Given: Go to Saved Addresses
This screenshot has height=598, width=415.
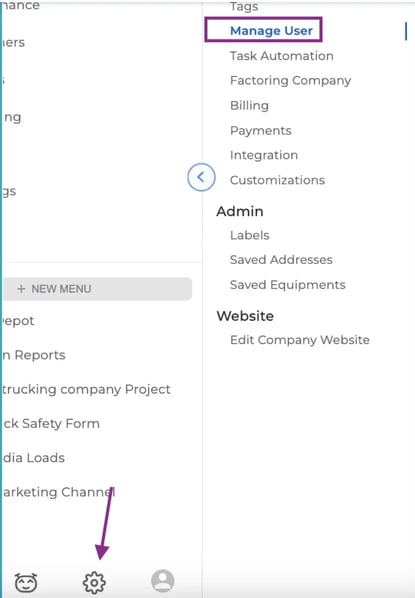Looking at the screenshot, I should point(281,260).
